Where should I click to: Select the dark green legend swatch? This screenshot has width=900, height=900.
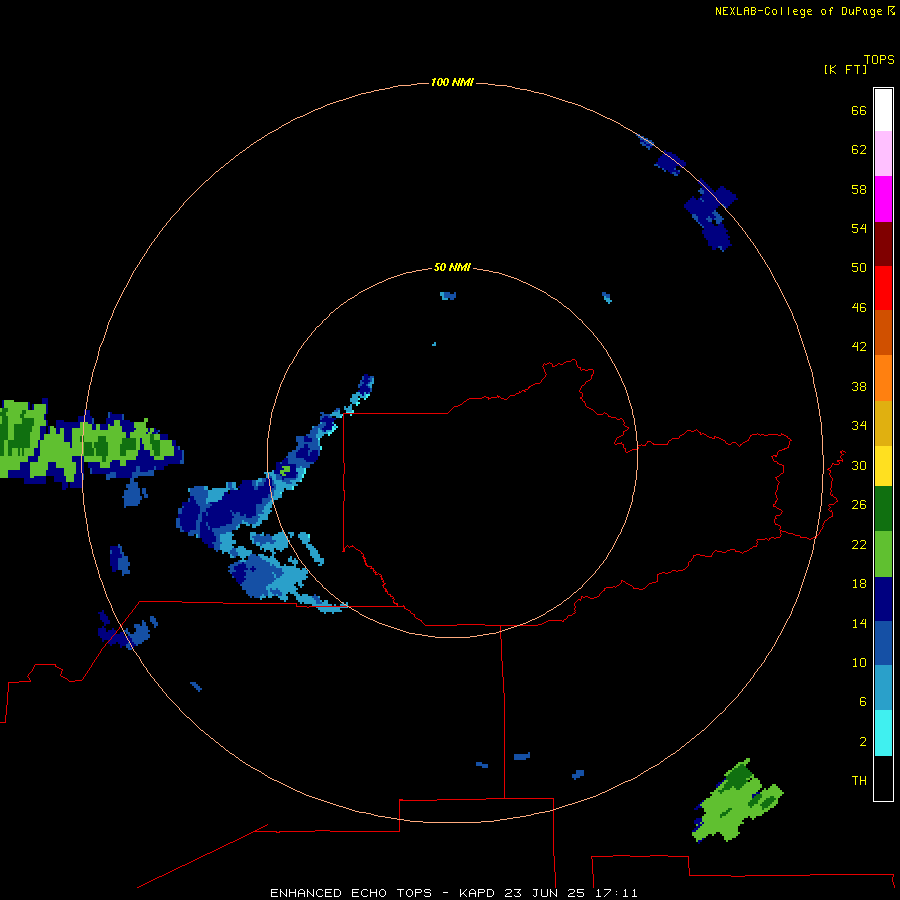[883, 509]
